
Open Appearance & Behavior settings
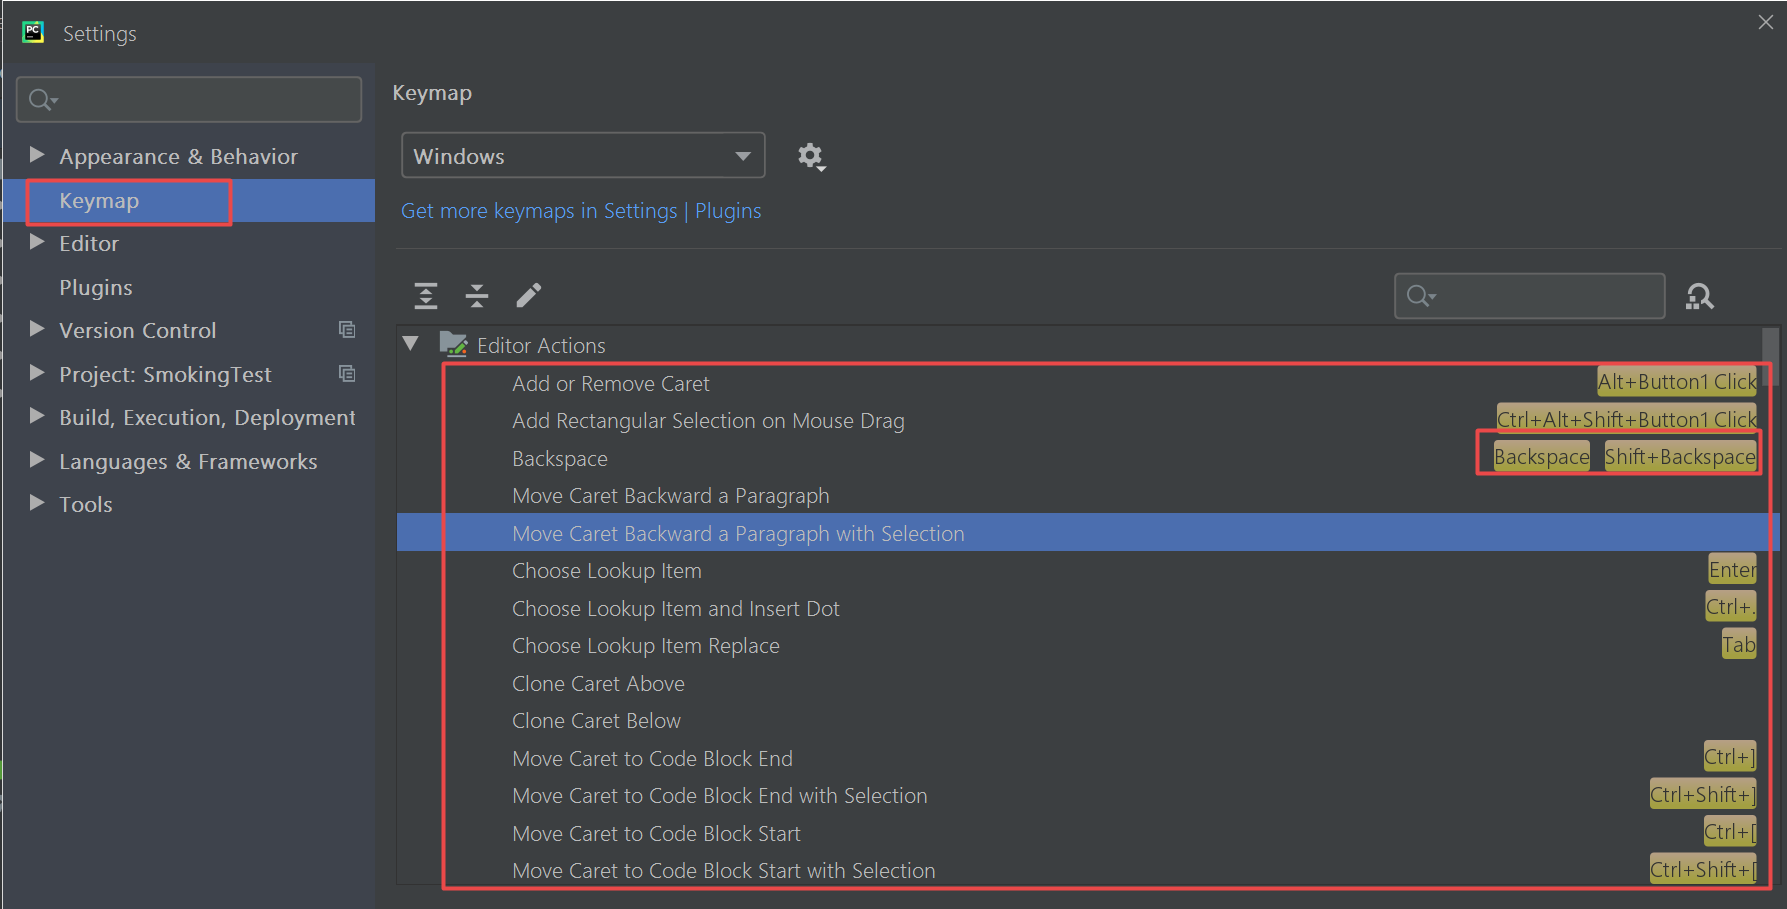click(x=178, y=157)
